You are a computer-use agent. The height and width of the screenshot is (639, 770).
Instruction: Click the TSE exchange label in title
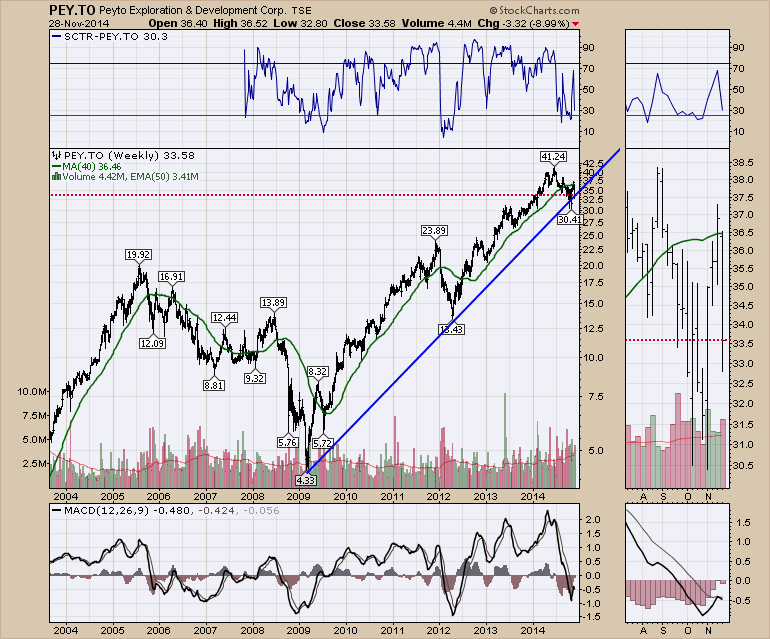301,10
